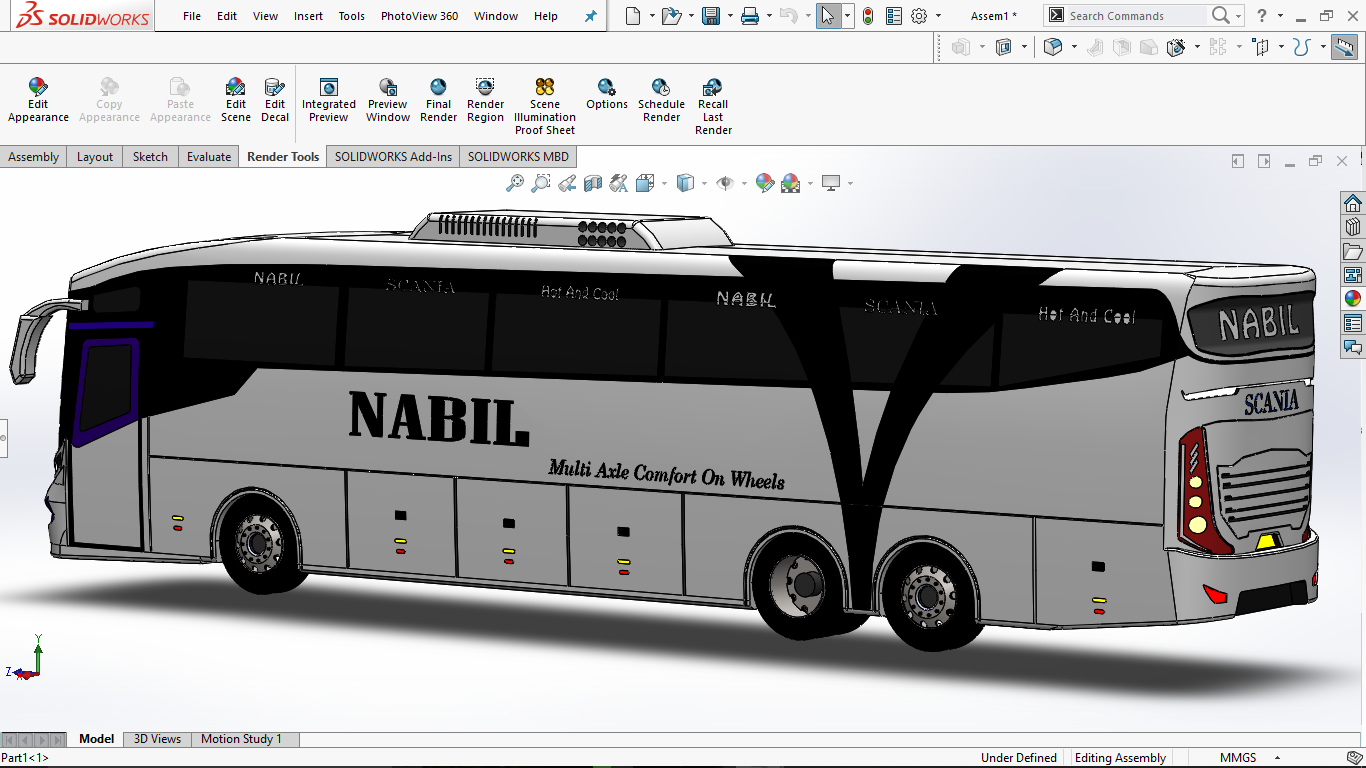1366x768 pixels.
Task: Click the Under Defined status text
Action: click(x=1019, y=758)
